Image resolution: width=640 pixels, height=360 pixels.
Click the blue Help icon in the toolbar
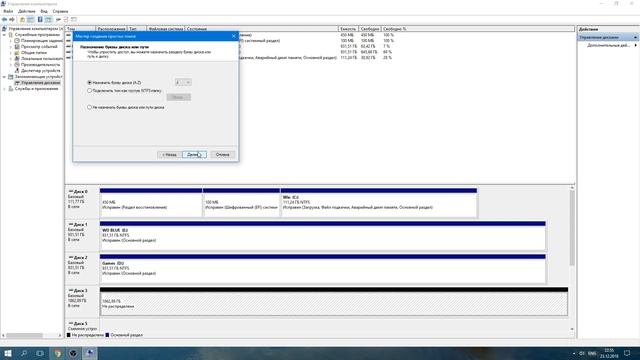(40, 20)
